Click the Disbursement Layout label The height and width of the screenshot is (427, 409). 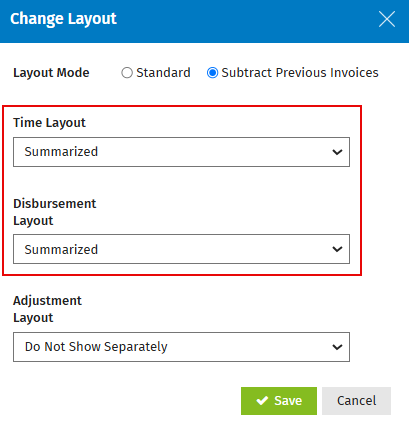55,212
